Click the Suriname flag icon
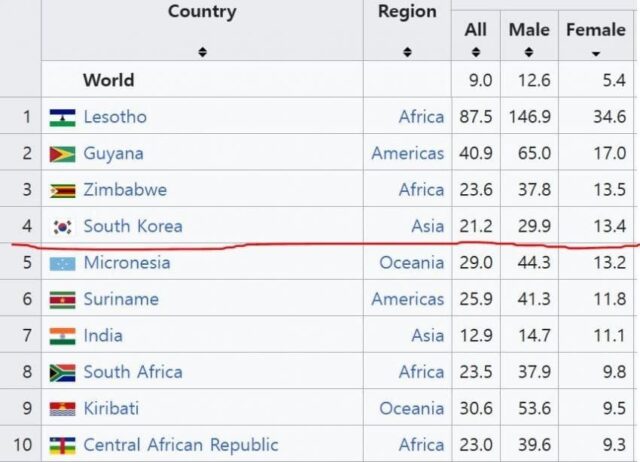The height and width of the screenshot is (462, 640). 62,299
